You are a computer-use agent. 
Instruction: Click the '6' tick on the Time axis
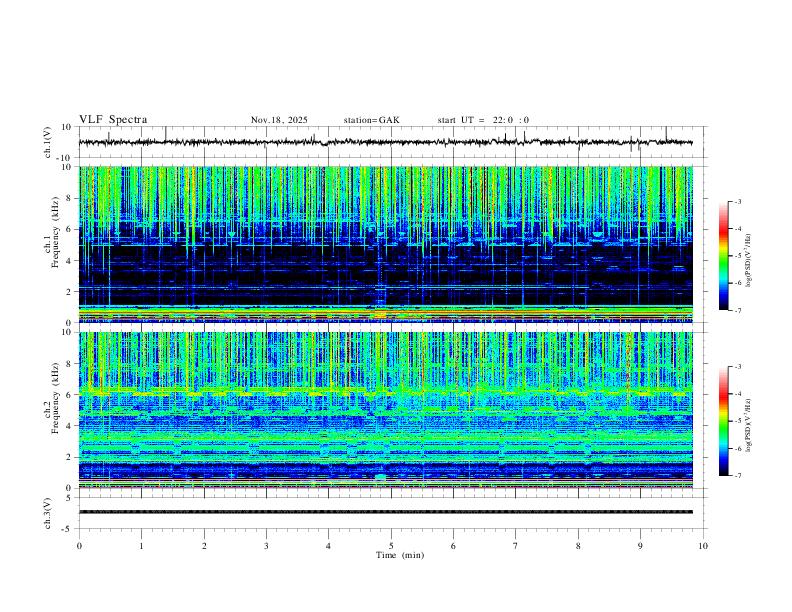point(453,546)
